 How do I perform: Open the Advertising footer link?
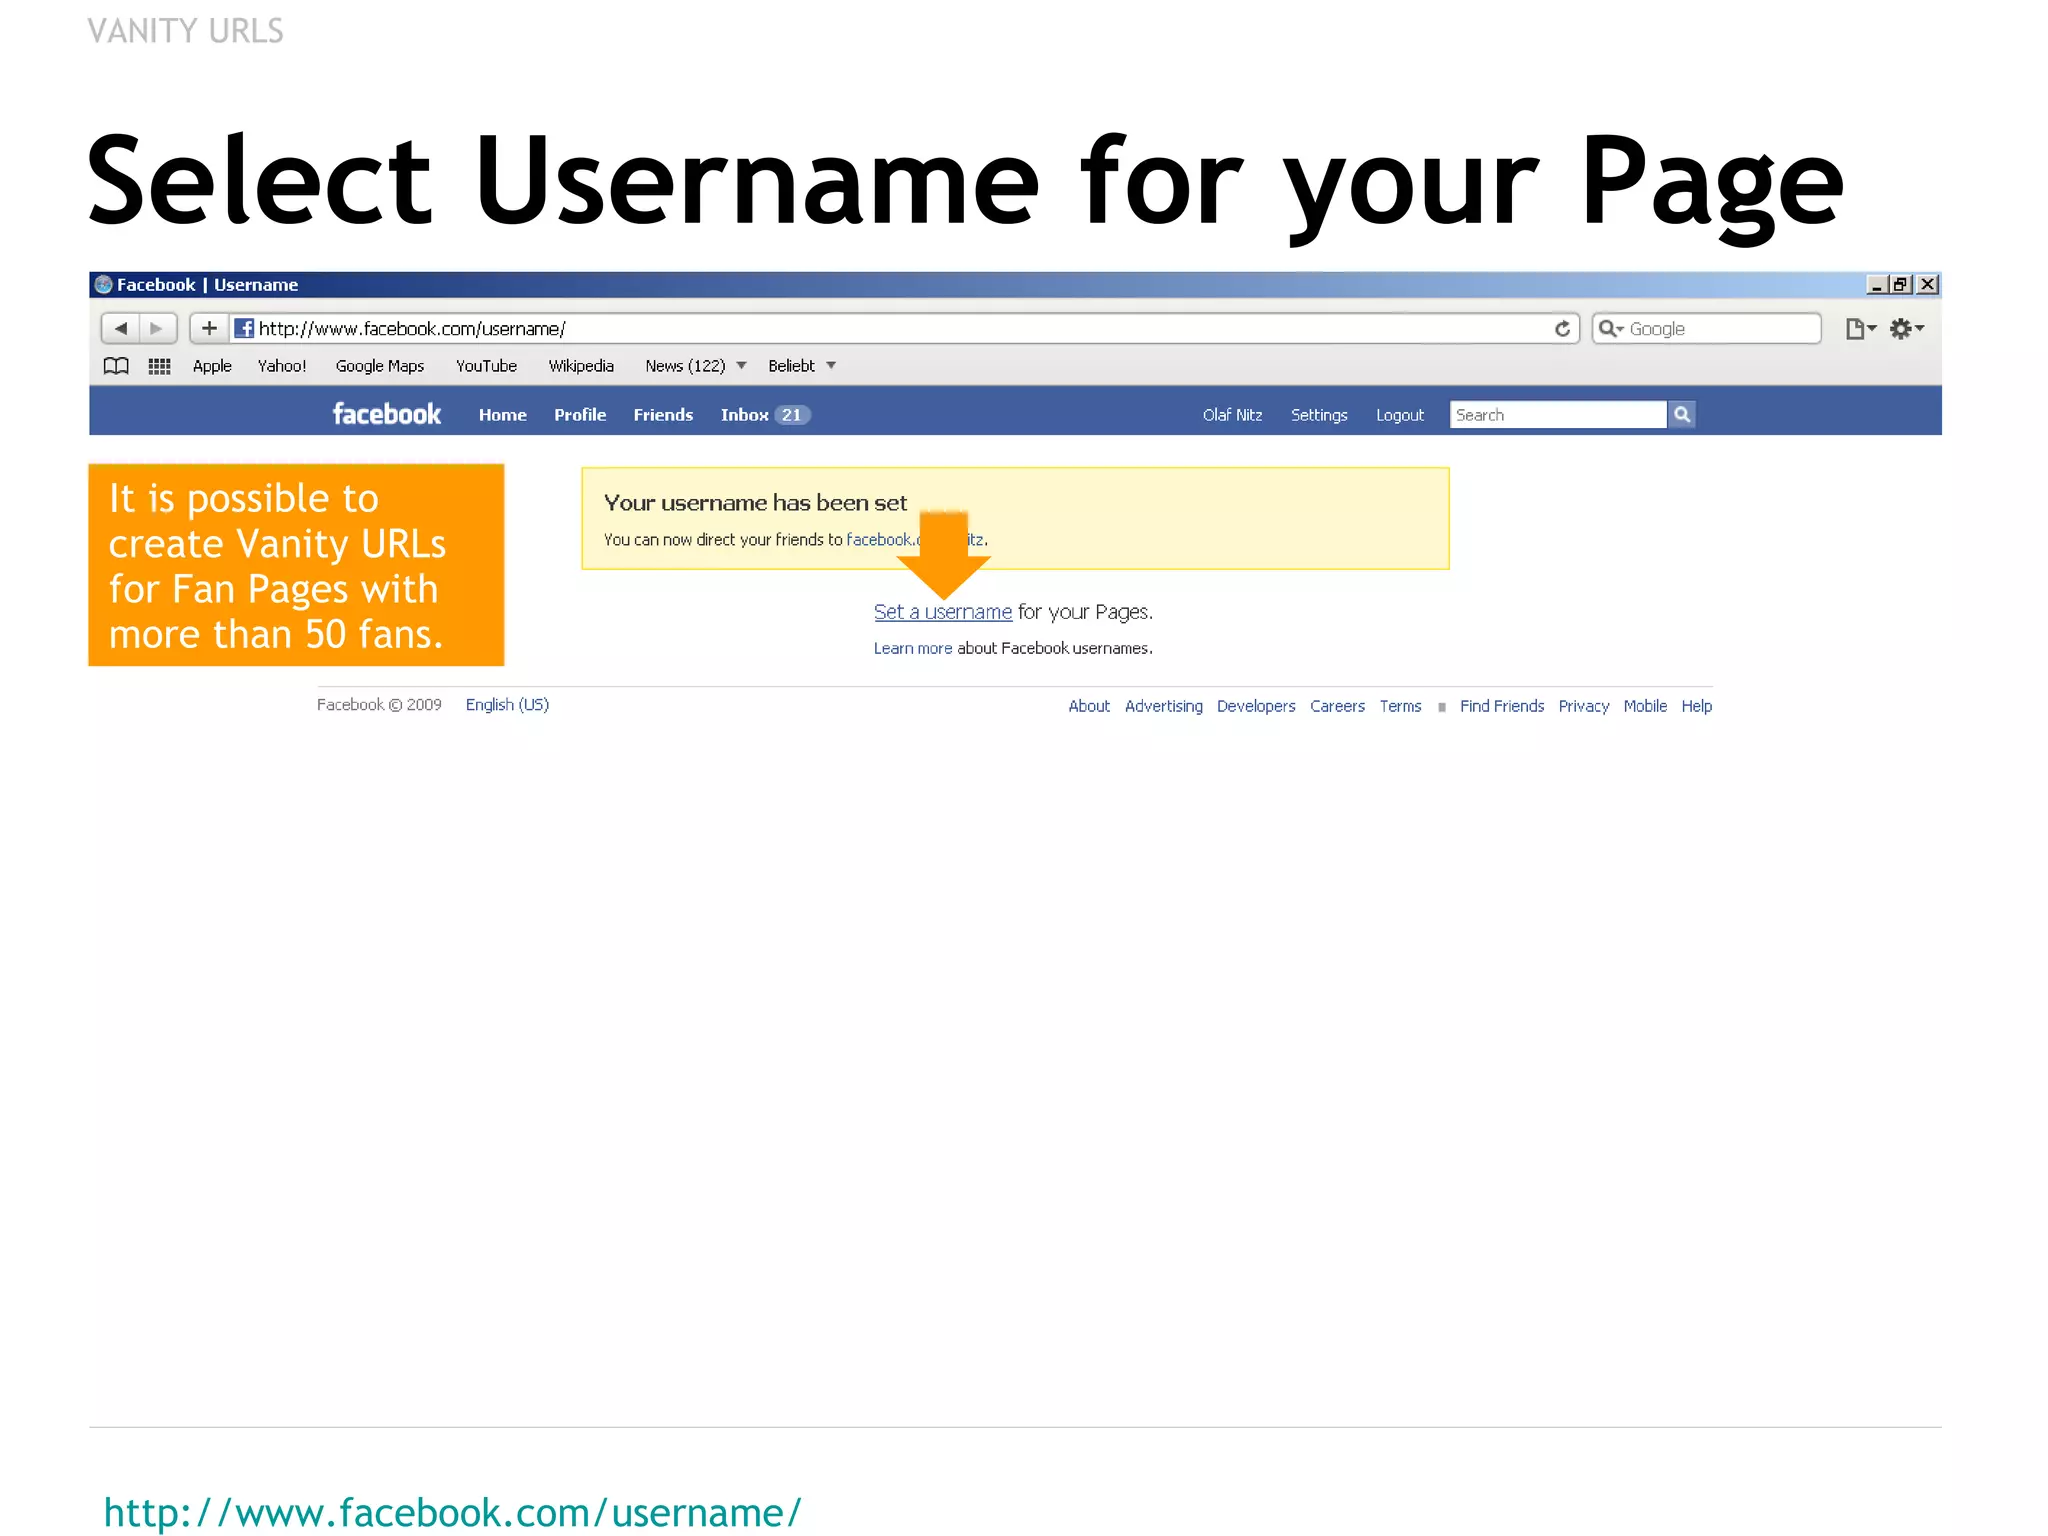[1163, 706]
